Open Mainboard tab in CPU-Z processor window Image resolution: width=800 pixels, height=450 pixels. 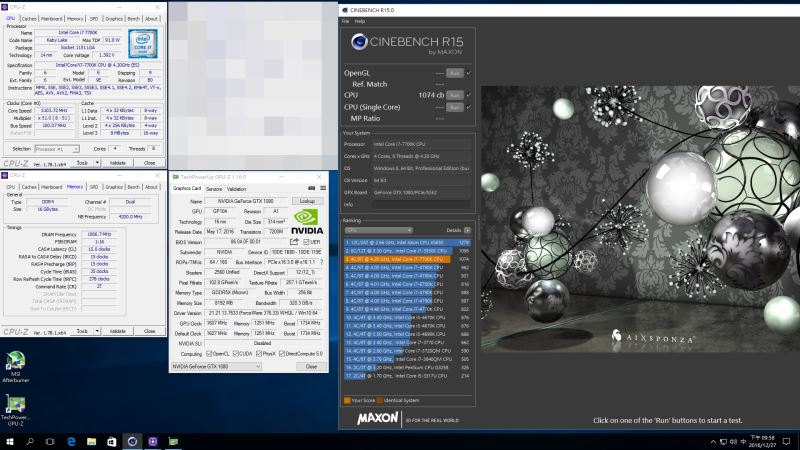tap(52, 18)
